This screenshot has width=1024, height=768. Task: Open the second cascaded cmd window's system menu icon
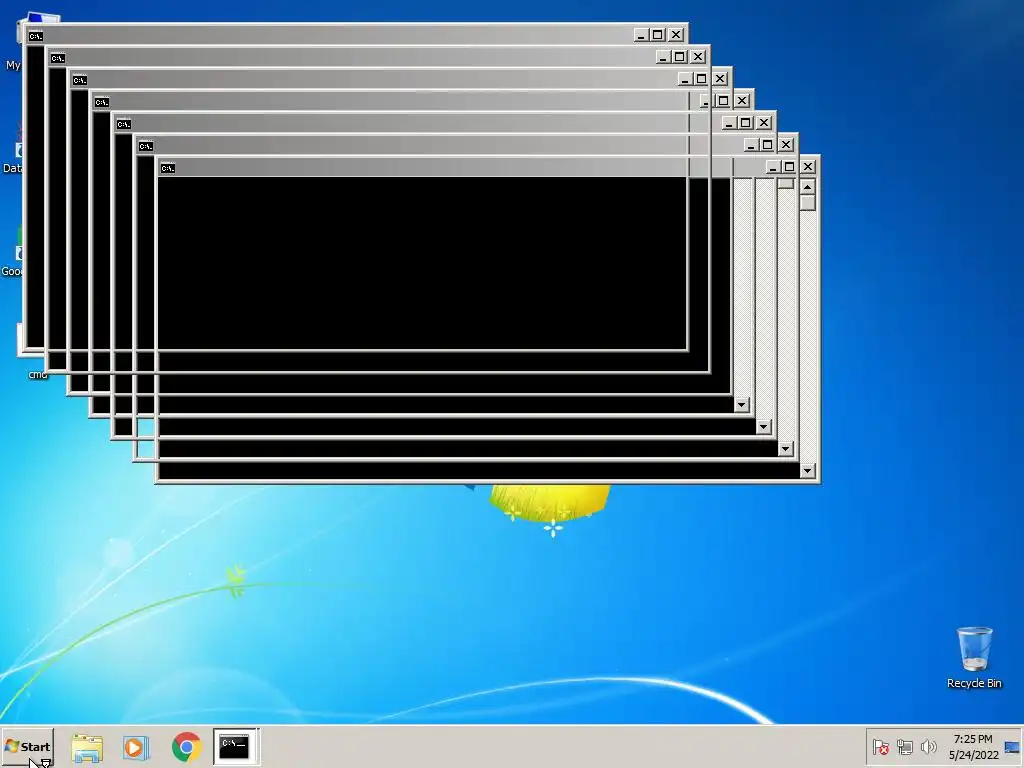coord(57,58)
